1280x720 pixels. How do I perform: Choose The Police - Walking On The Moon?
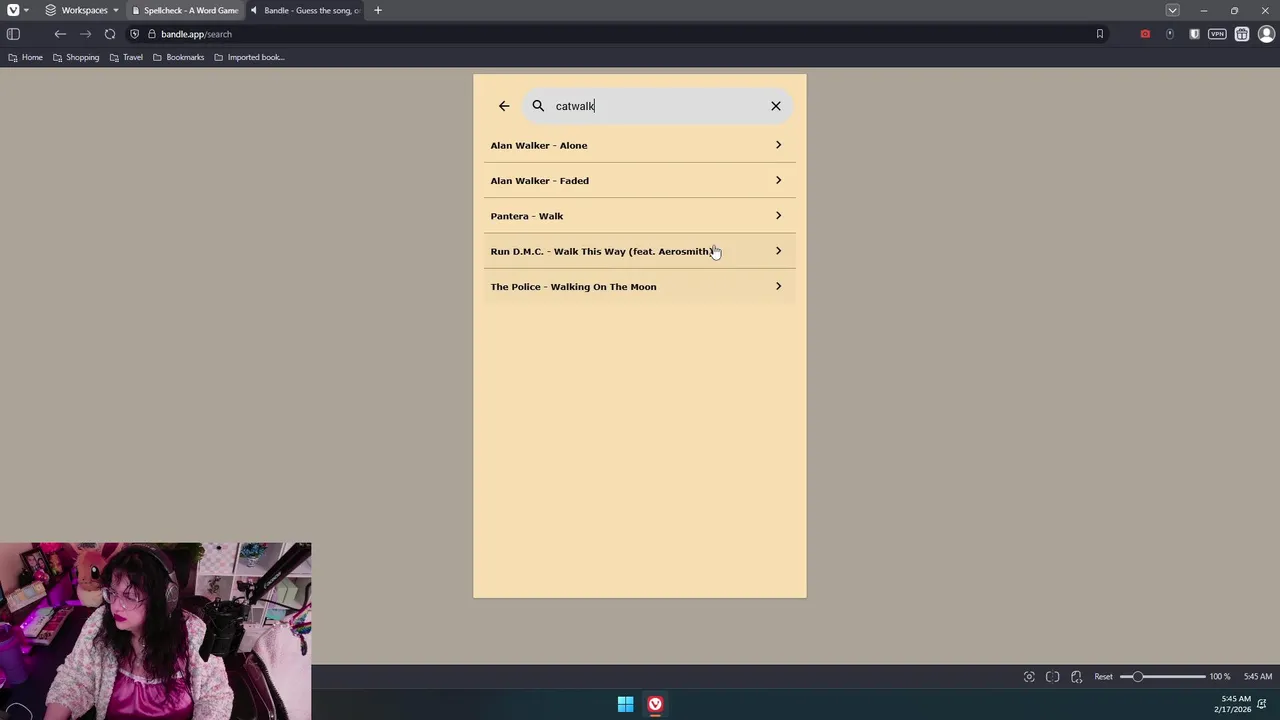pyautogui.click(x=640, y=287)
